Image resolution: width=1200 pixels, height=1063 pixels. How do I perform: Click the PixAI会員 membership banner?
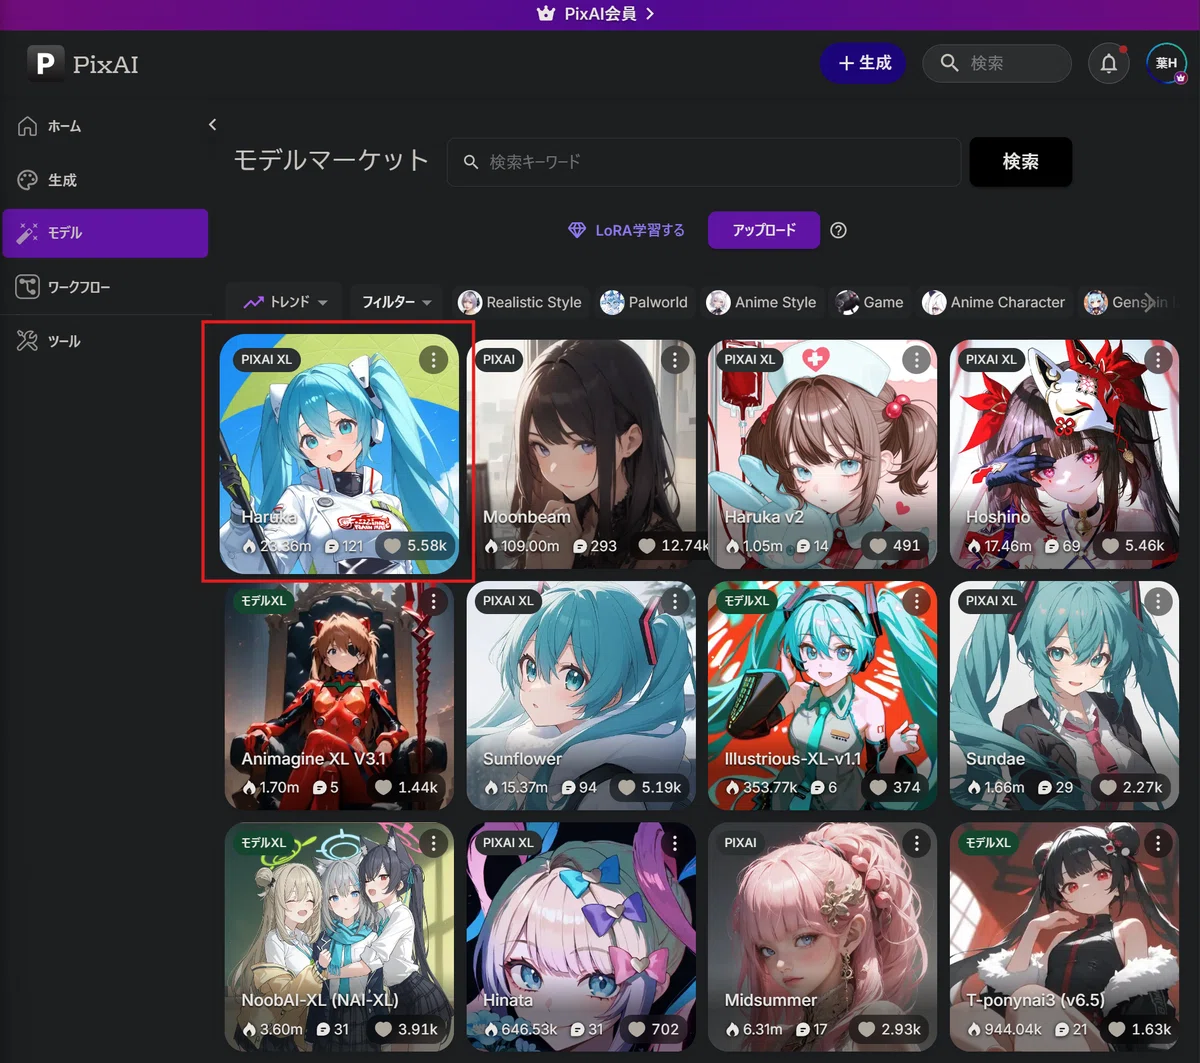coord(596,14)
